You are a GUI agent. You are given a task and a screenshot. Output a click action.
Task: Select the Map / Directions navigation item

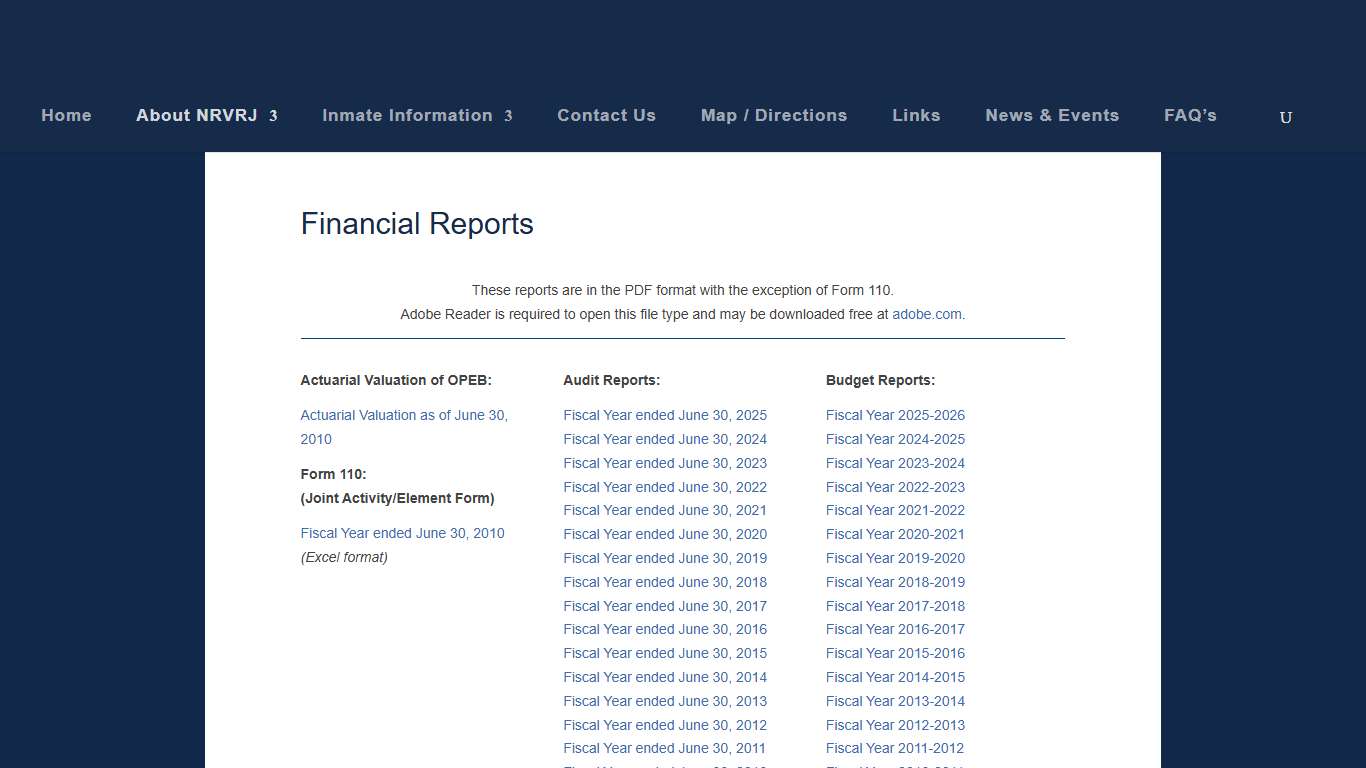pos(773,115)
